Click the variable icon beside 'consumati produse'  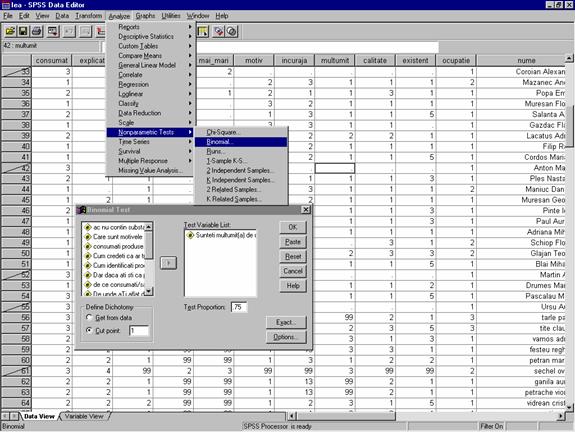(x=87, y=246)
